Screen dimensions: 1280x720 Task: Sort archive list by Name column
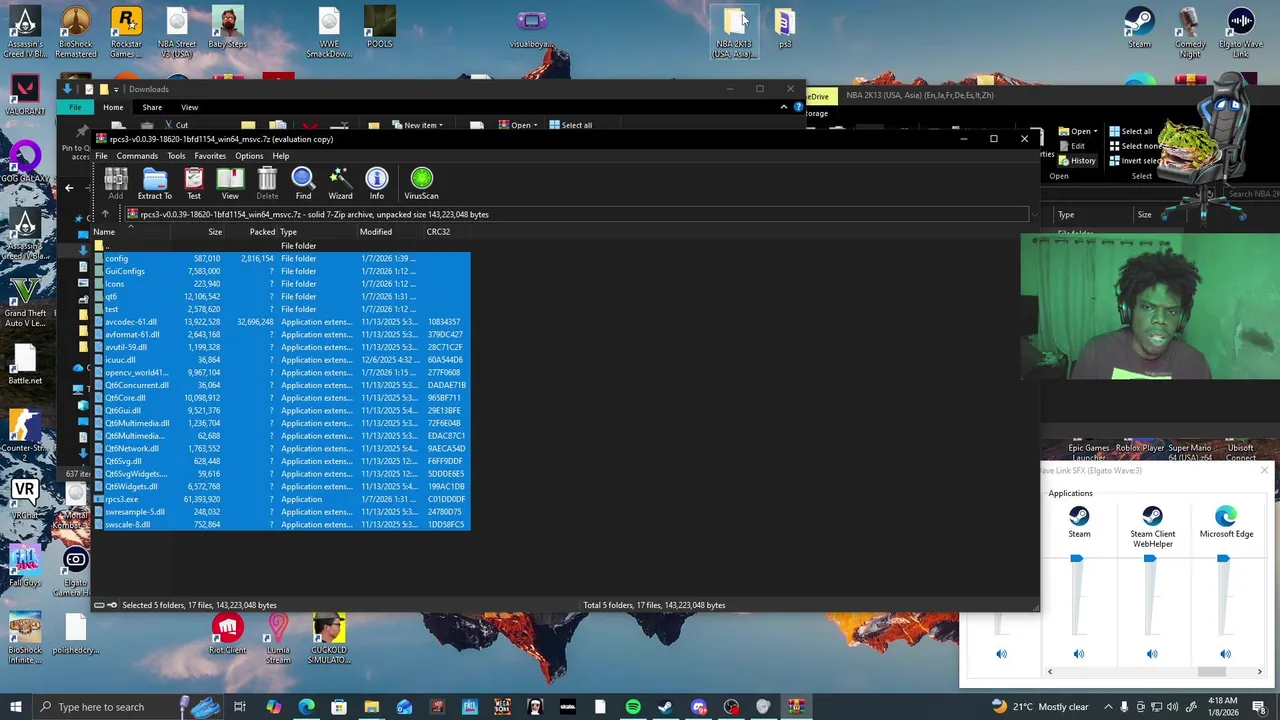click(130, 232)
